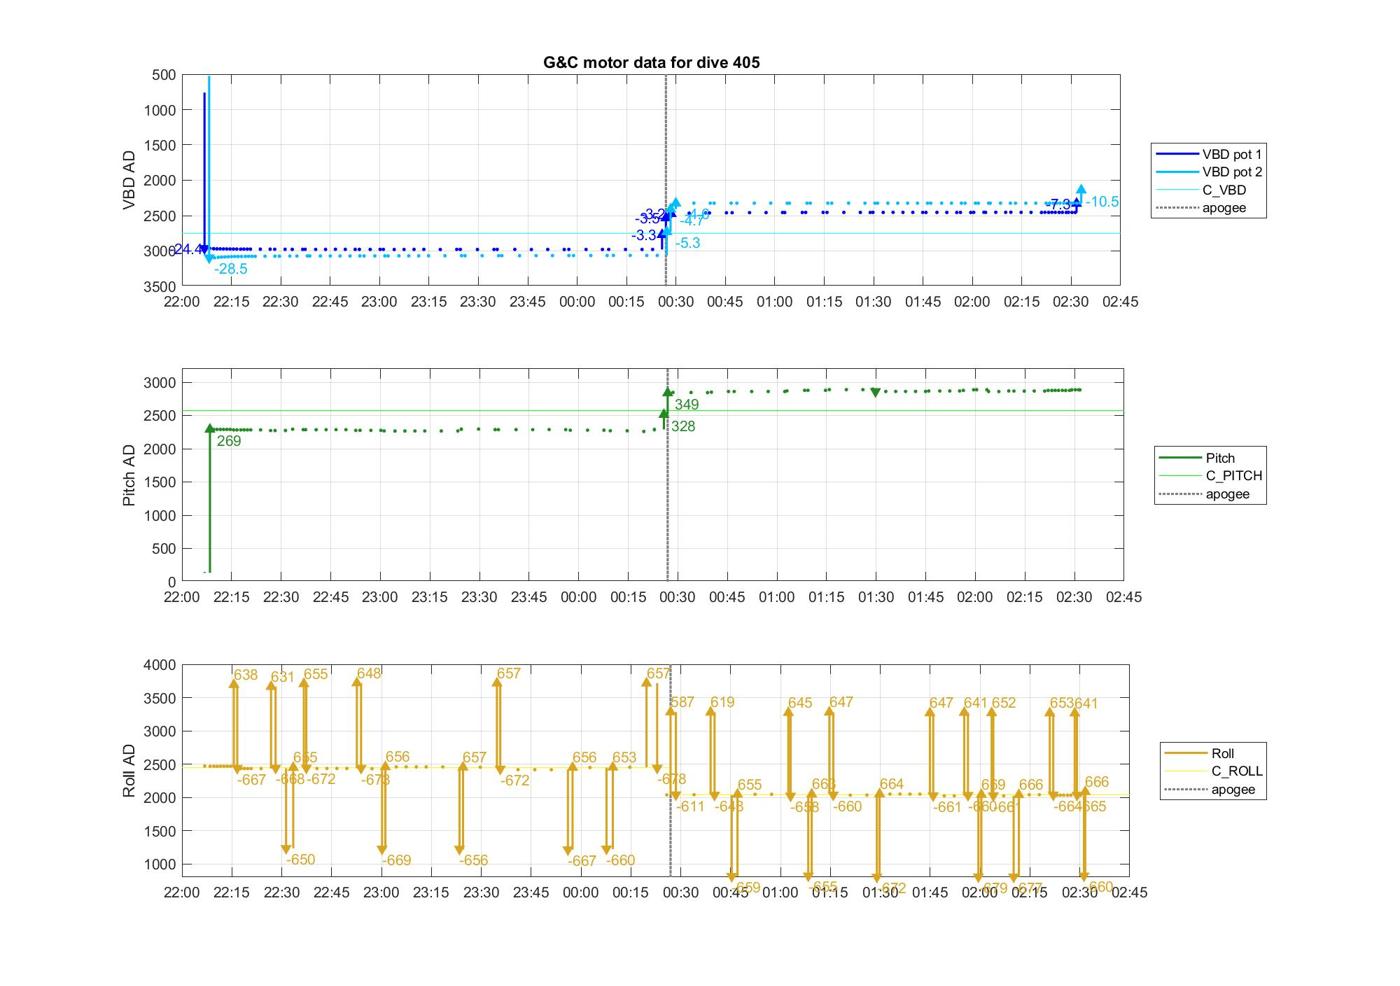Click the "Pitch AD" y-axis label
This screenshot has width=1400, height=986.
click(x=129, y=475)
